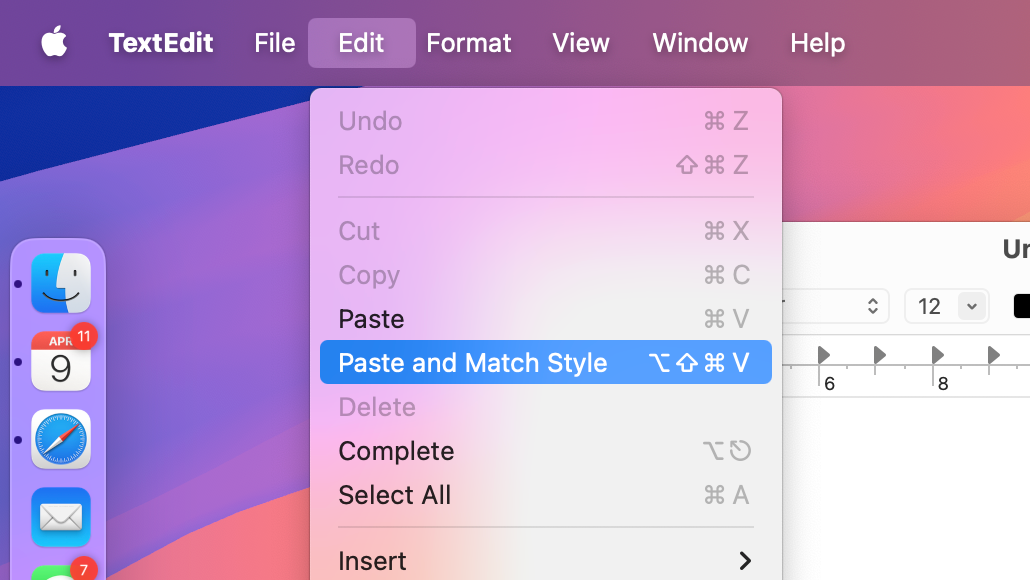1030x580 pixels.
Task: Launch Safari from the Dock
Action: pos(61,439)
